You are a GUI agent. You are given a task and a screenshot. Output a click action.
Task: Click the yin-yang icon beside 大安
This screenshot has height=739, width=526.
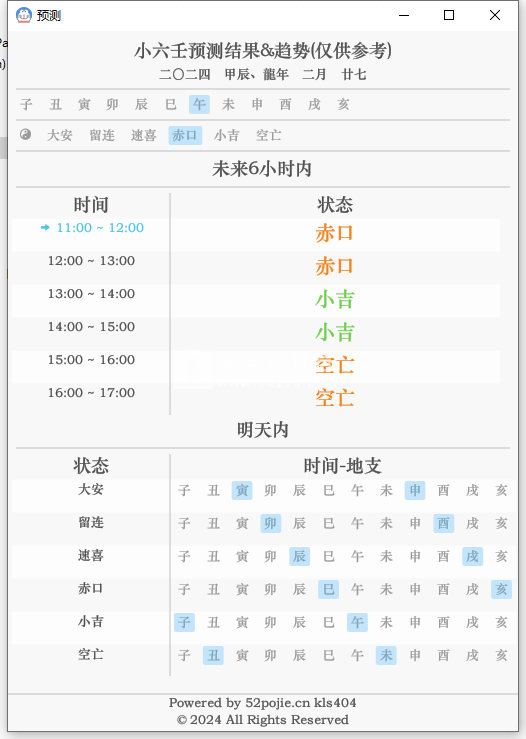pyautogui.click(x=25, y=135)
